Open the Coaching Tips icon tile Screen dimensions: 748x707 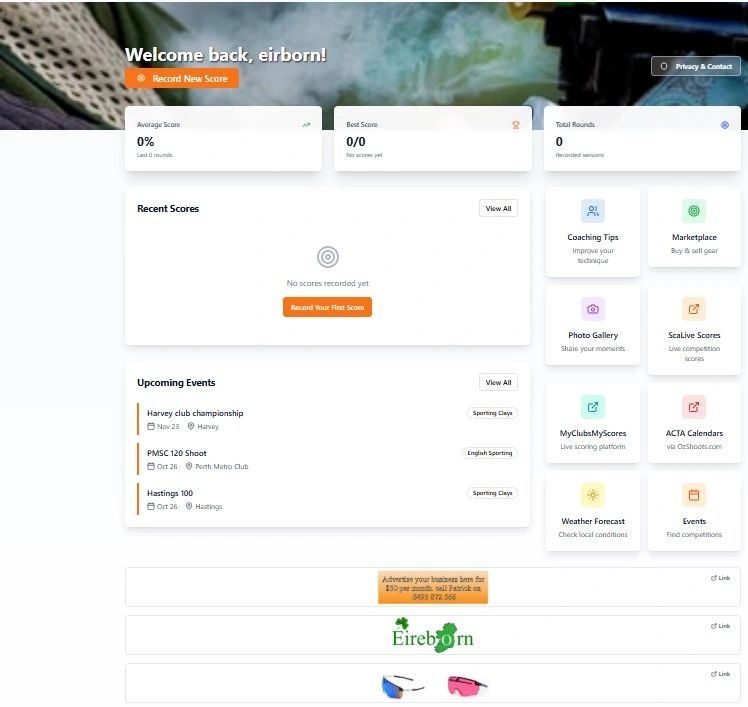[593, 211]
